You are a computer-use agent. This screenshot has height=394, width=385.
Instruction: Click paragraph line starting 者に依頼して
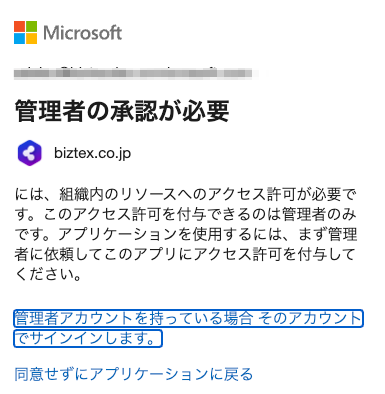185,254
